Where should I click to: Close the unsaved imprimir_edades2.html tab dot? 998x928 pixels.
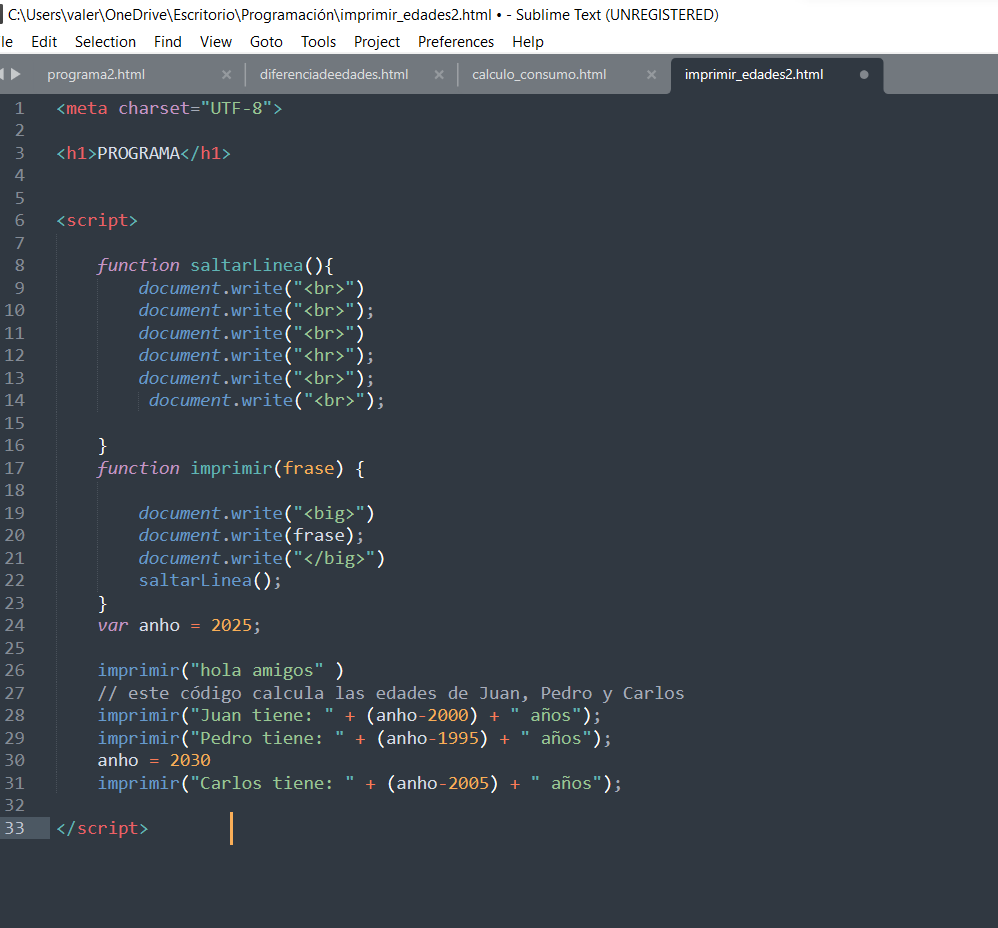(864, 74)
